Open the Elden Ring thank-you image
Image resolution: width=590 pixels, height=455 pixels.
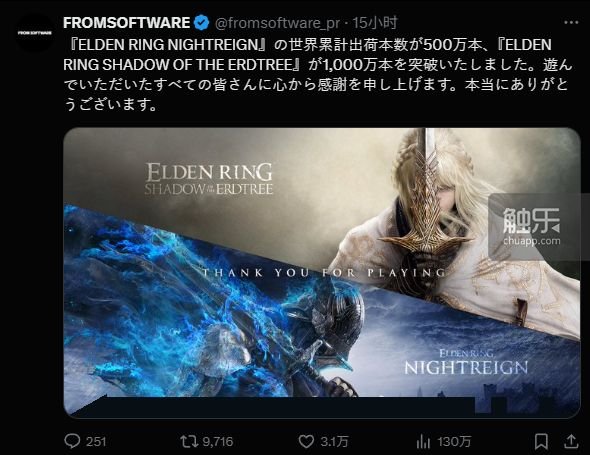point(322,273)
